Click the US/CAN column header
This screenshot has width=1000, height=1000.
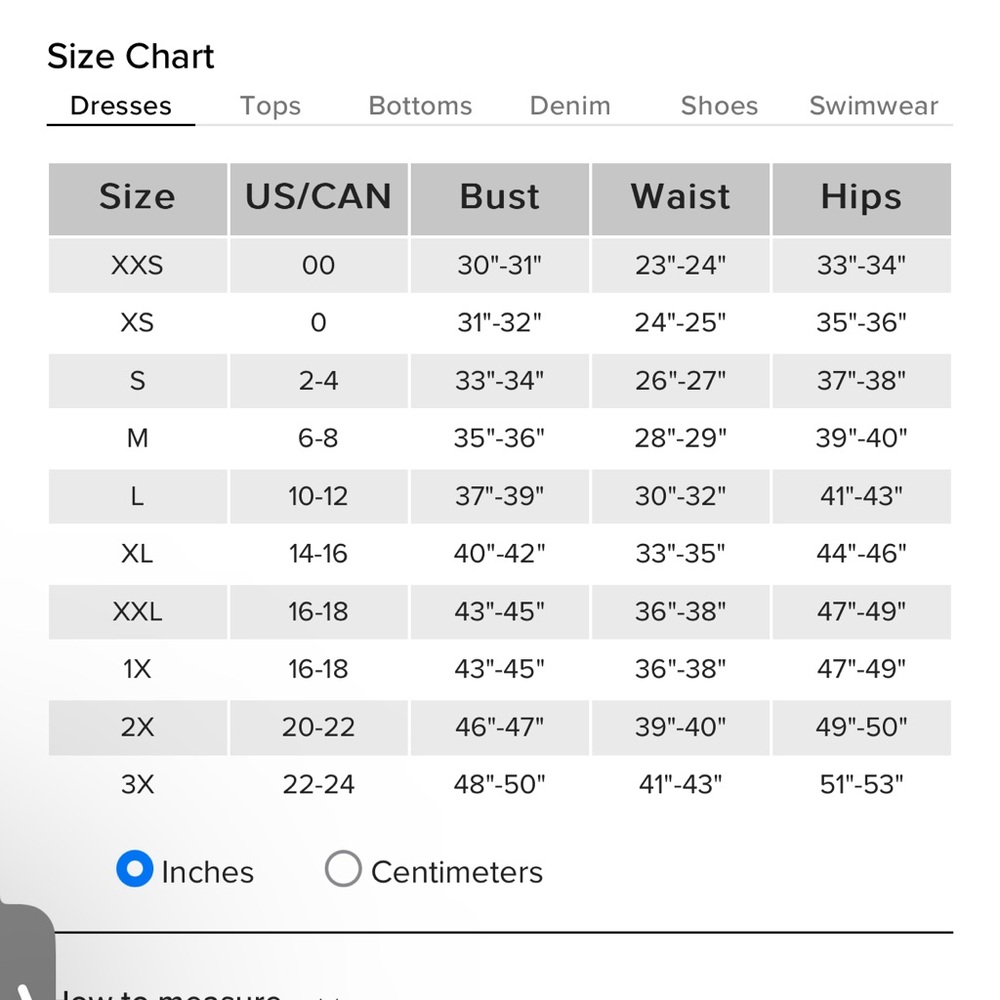click(x=318, y=199)
